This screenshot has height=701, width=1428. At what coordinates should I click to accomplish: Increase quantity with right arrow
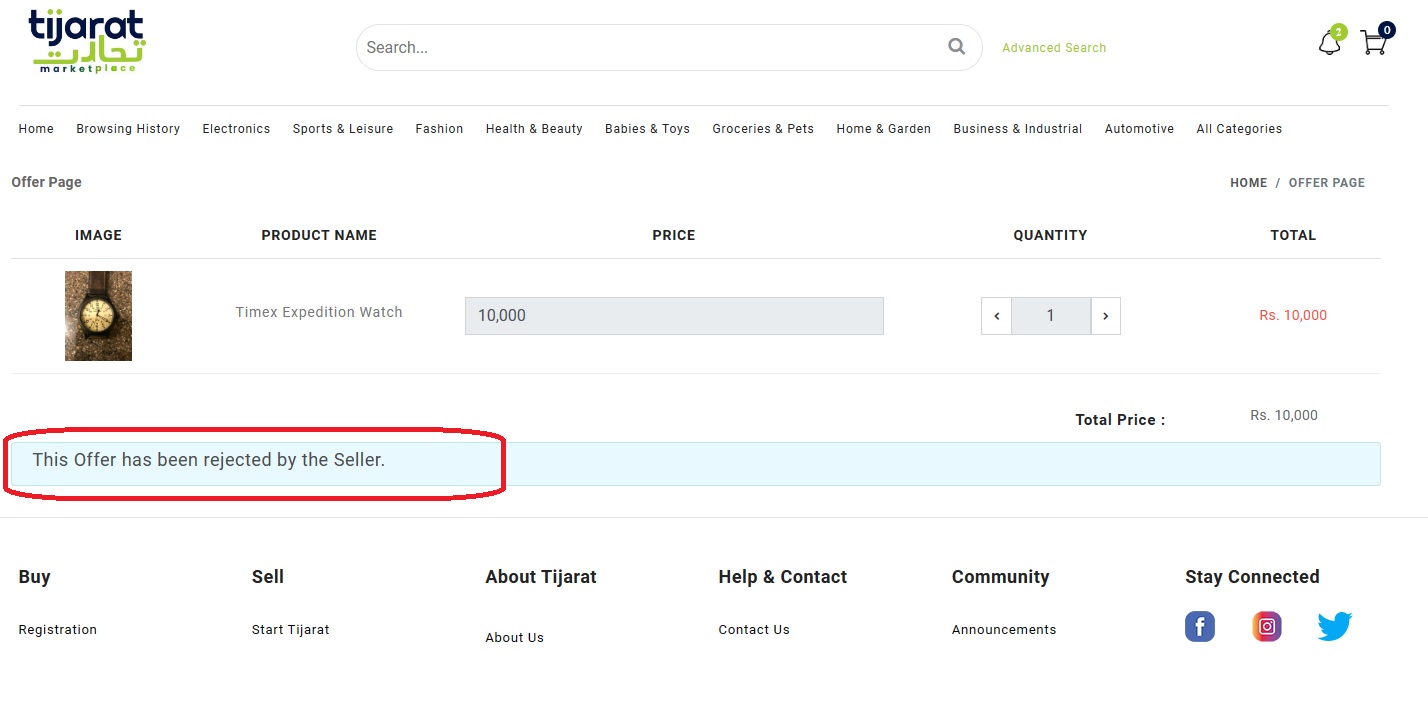pyautogui.click(x=1105, y=316)
